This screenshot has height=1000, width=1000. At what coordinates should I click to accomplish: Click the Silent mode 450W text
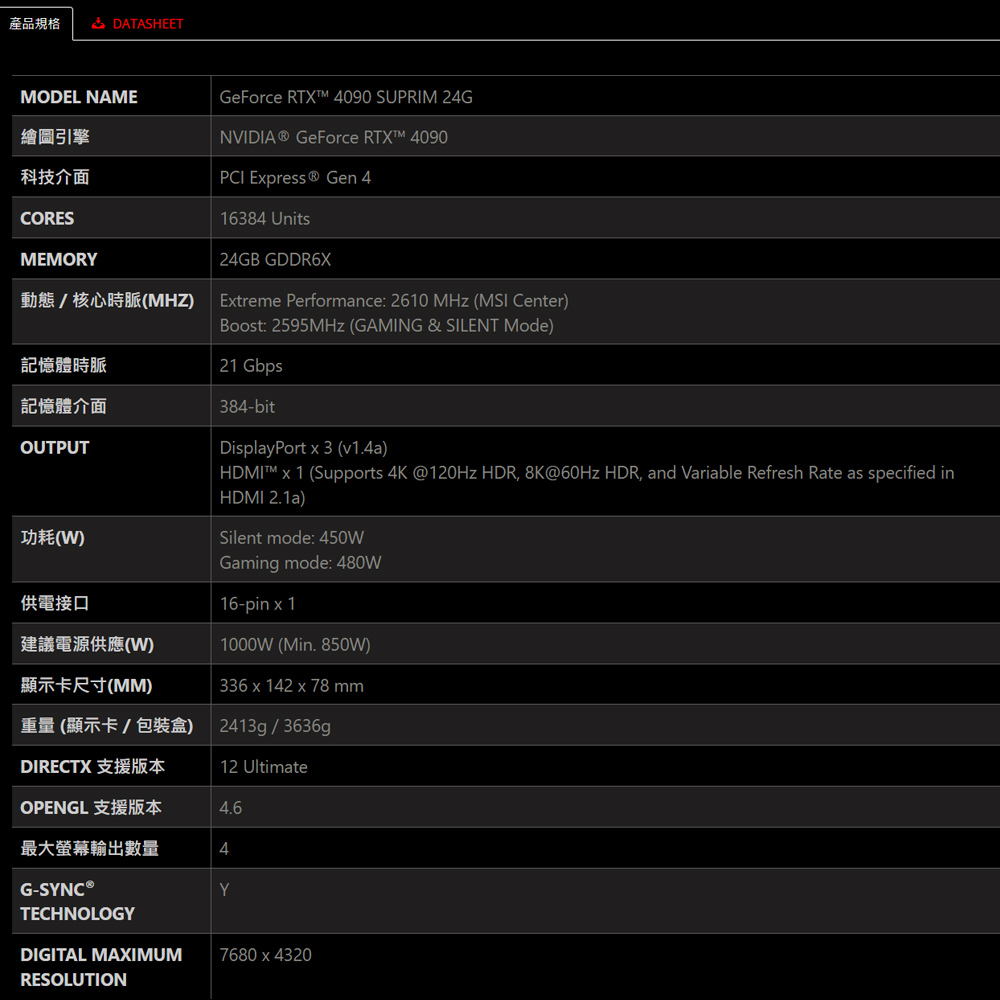coord(291,538)
